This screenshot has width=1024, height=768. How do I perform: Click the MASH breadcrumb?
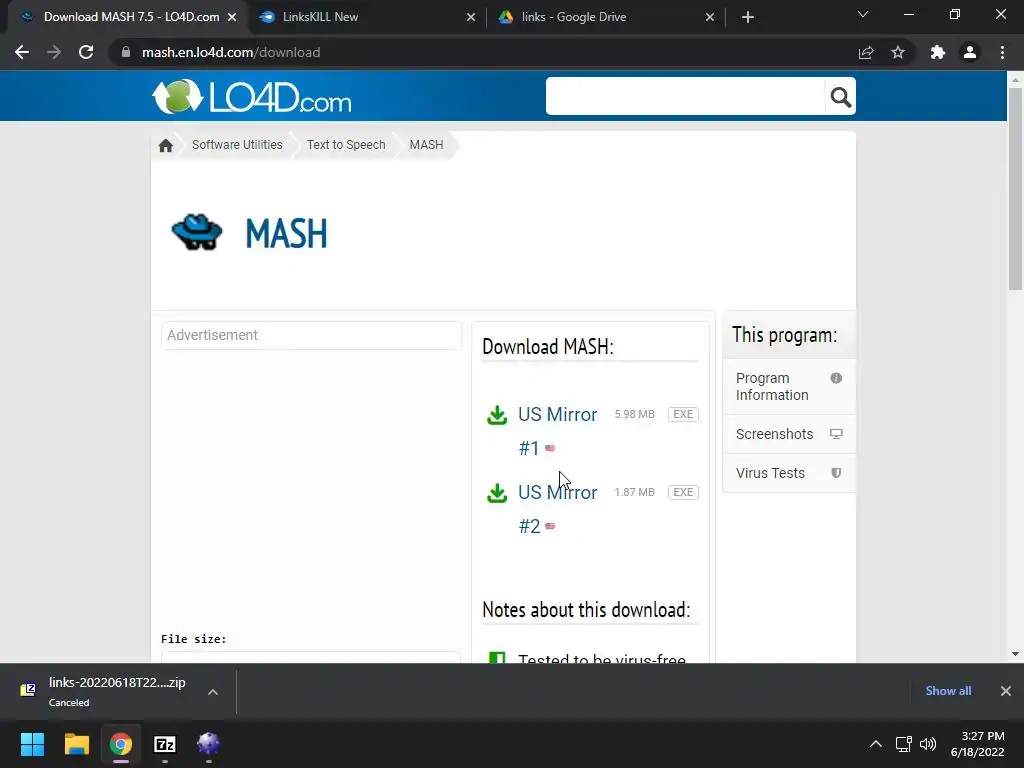click(x=426, y=145)
